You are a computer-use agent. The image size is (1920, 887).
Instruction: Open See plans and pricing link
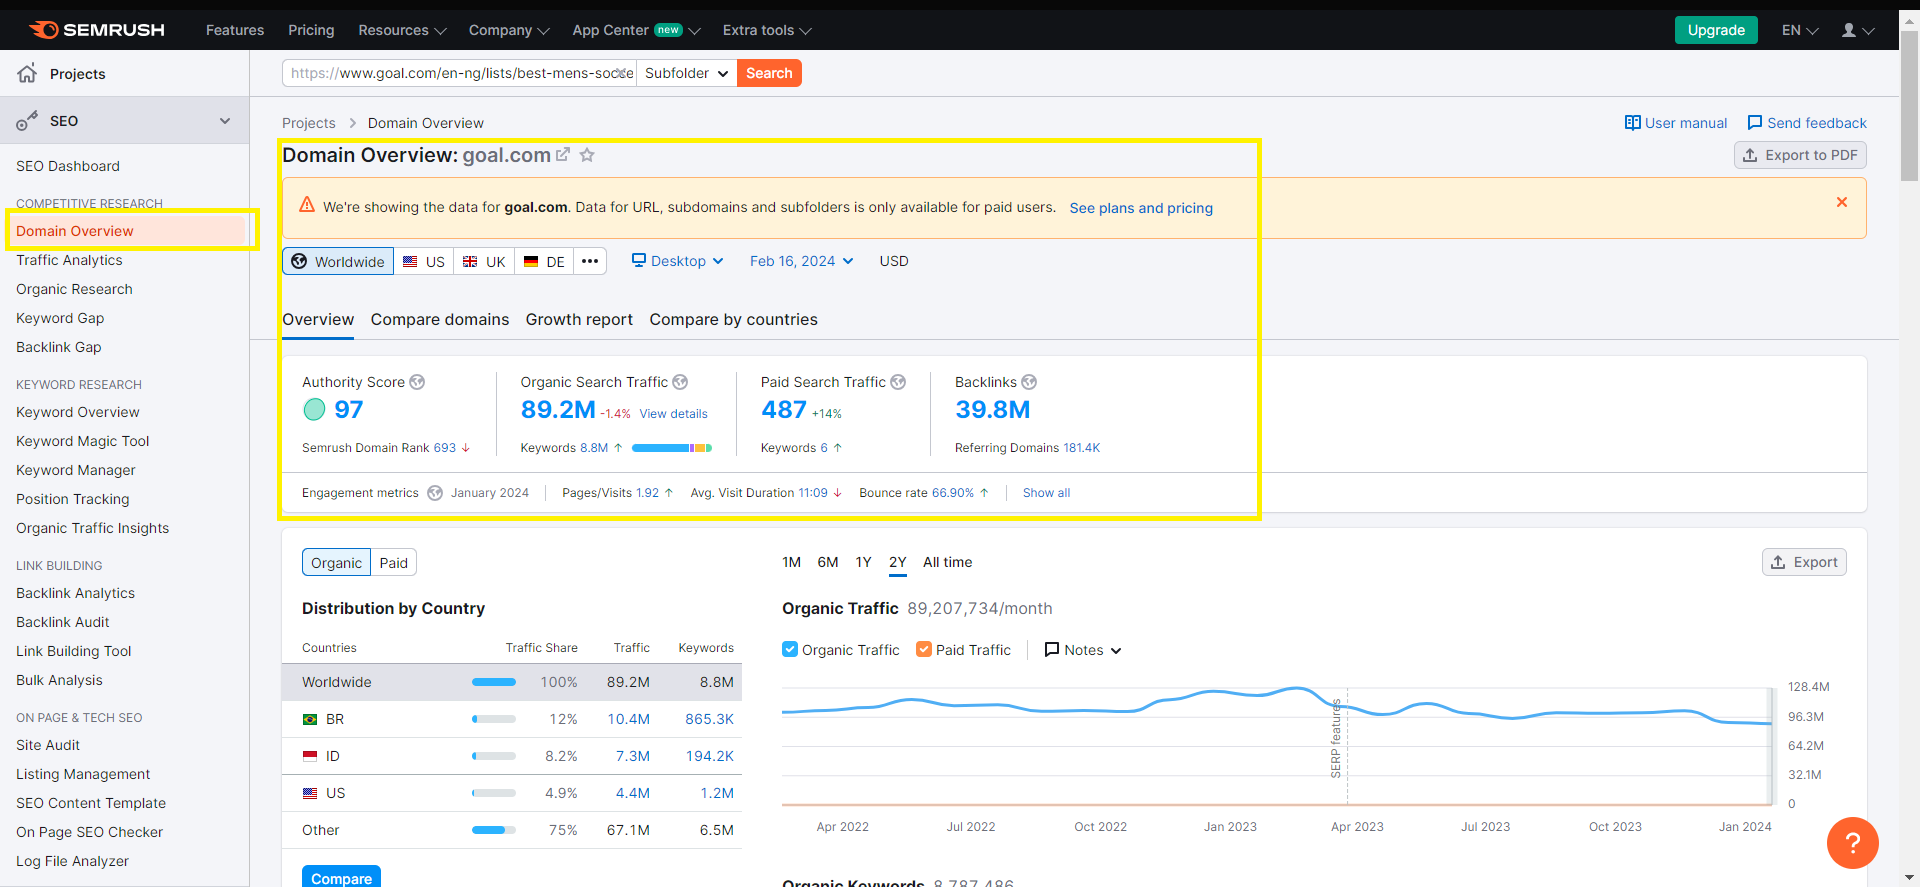pyautogui.click(x=1141, y=208)
